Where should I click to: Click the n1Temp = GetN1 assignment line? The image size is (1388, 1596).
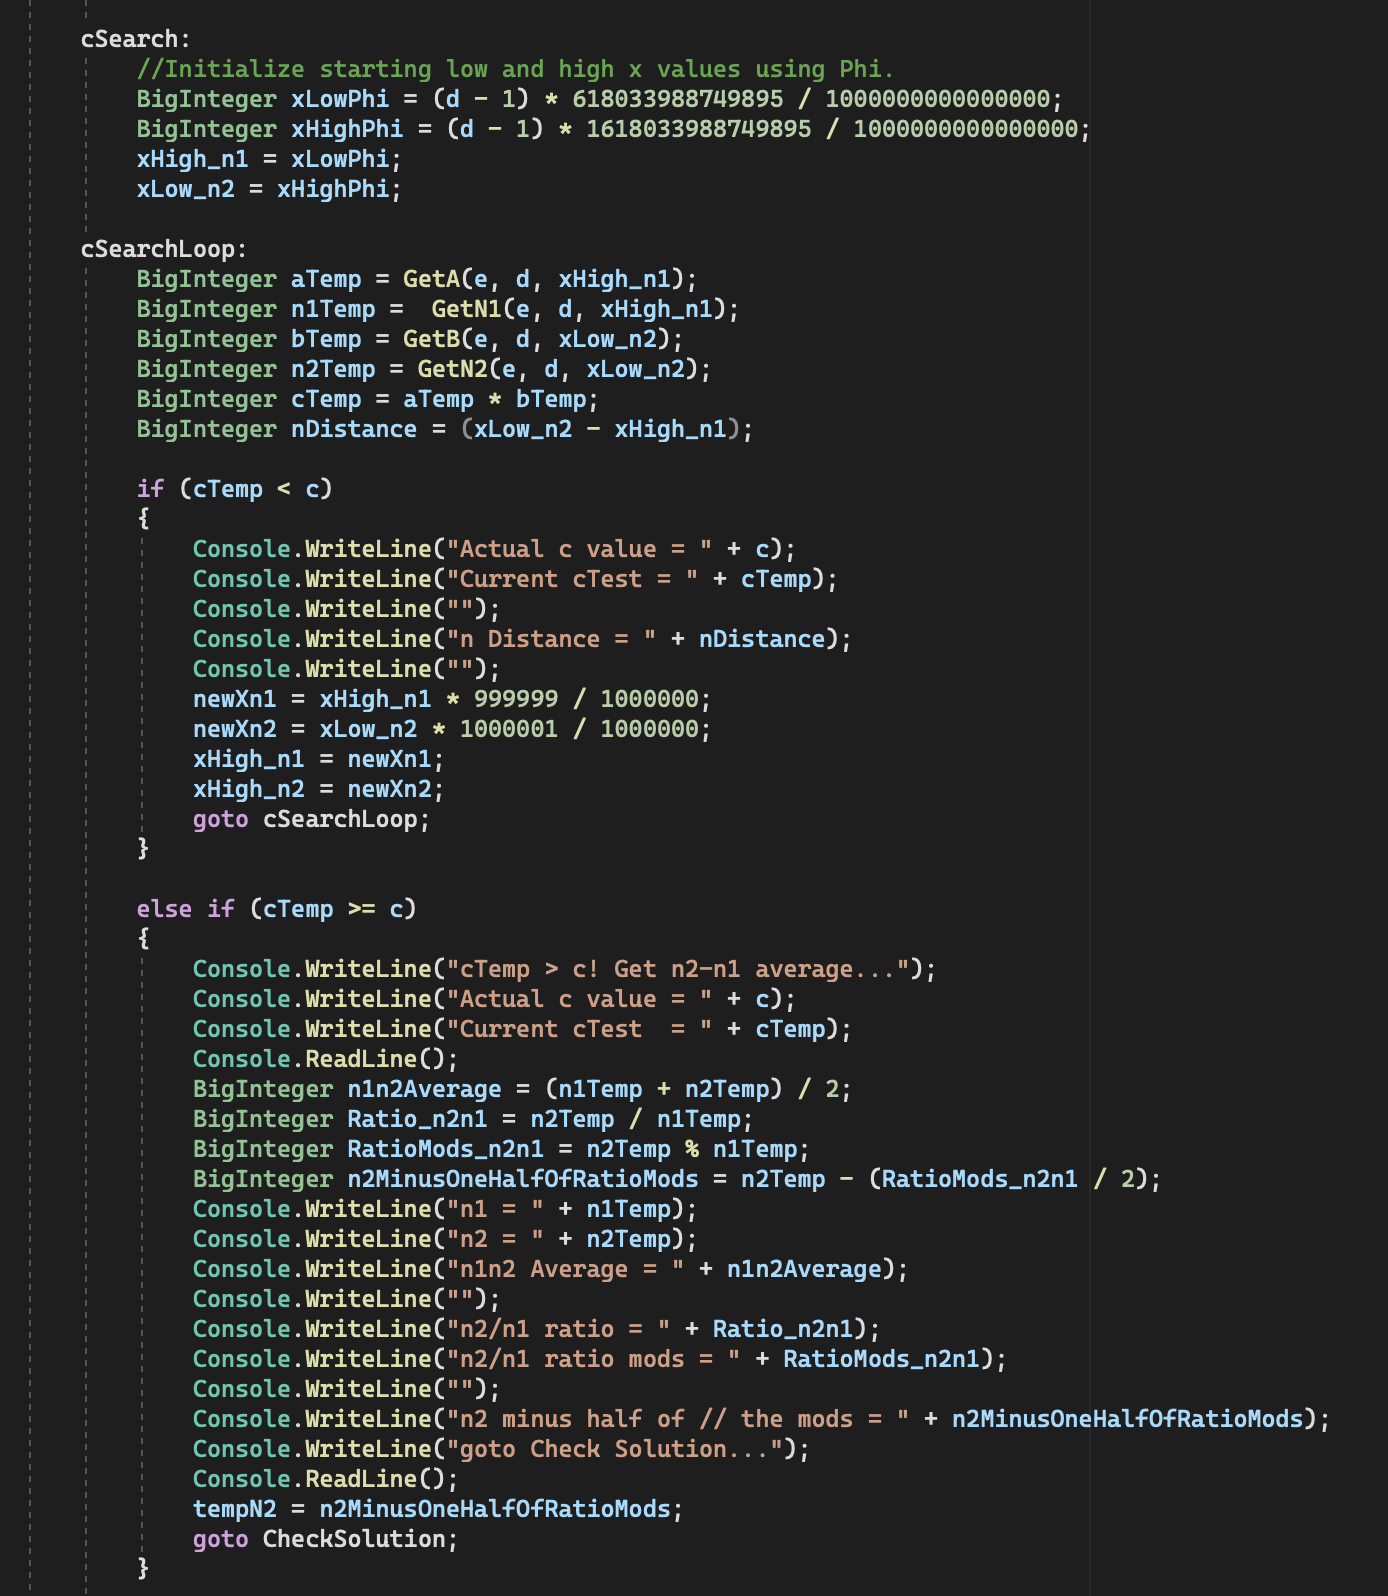[438, 309]
